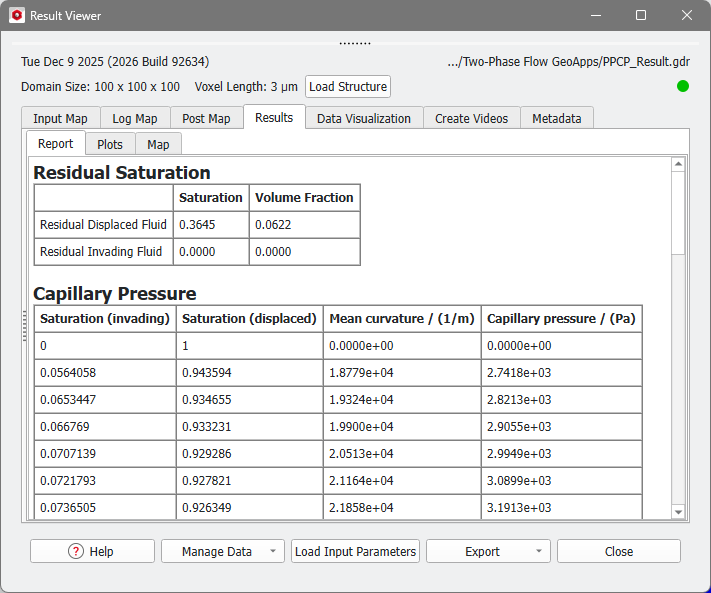Open the Map sub-tab
The width and height of the screenshot is (711, 593).
point(158,144)
